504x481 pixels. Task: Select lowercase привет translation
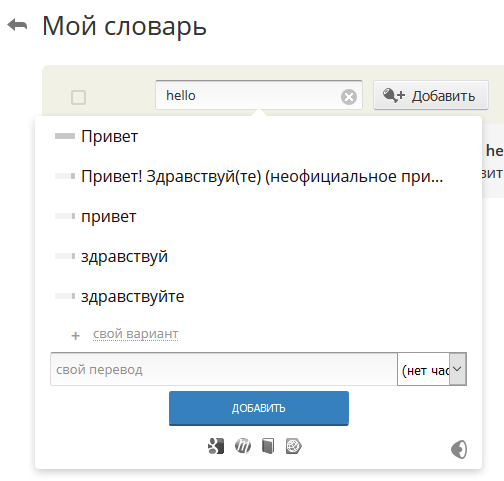(109, 217)
